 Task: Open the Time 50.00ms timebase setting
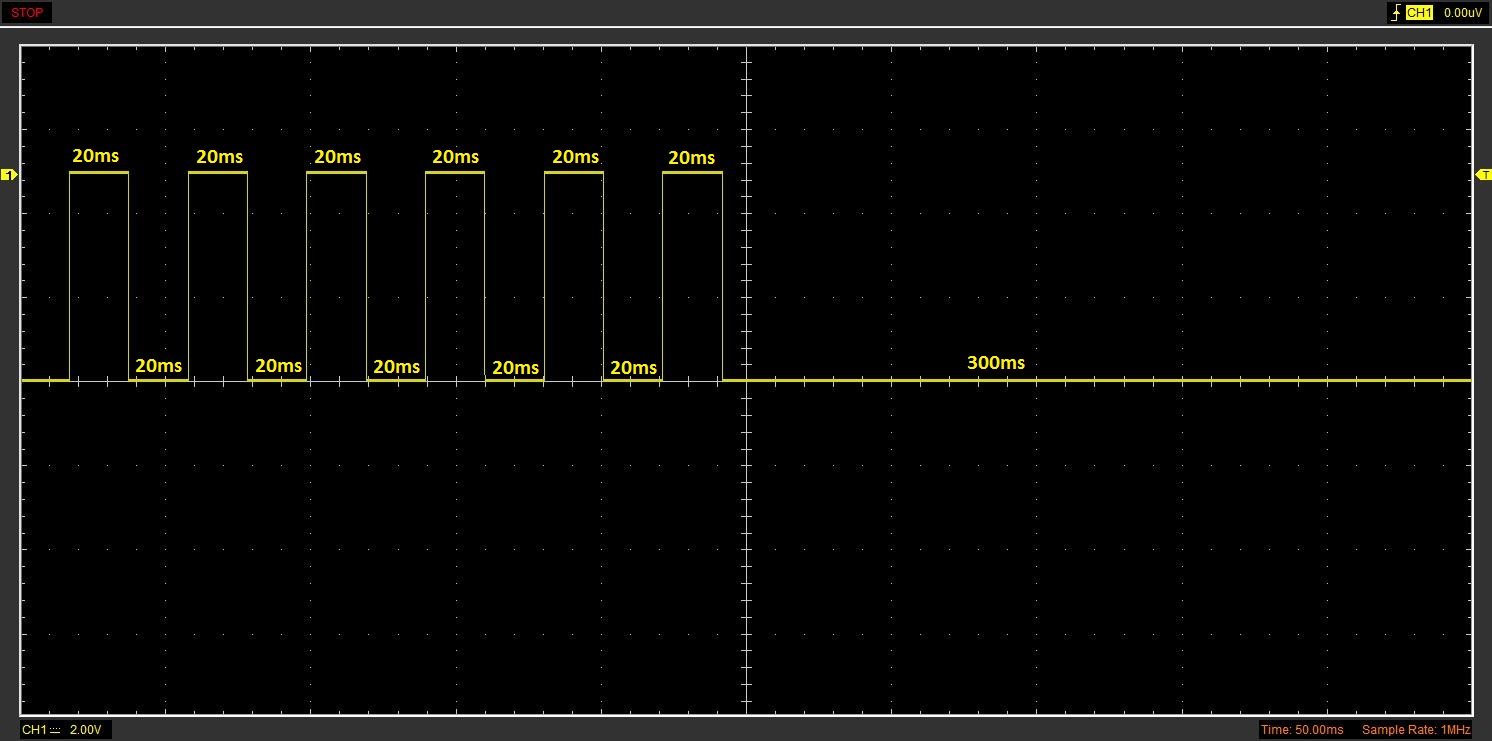pos(1302,730)
